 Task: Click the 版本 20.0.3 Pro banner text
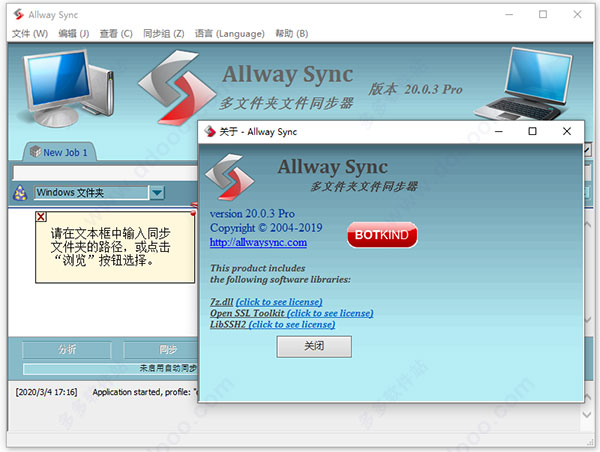[x=415, y=89]
